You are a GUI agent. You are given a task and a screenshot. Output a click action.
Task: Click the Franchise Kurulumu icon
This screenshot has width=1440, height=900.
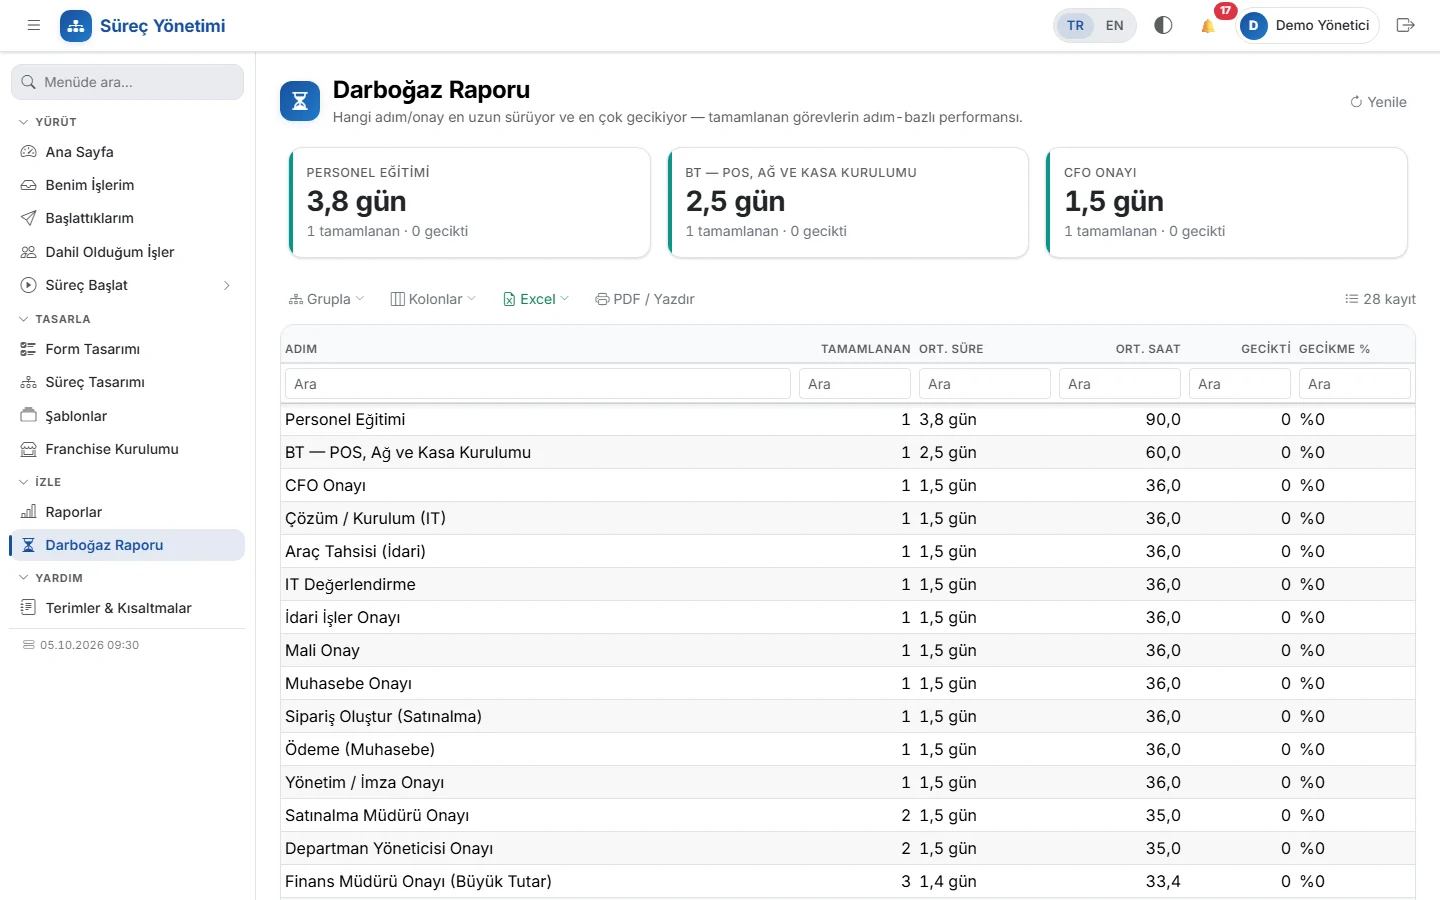point(28,449)
